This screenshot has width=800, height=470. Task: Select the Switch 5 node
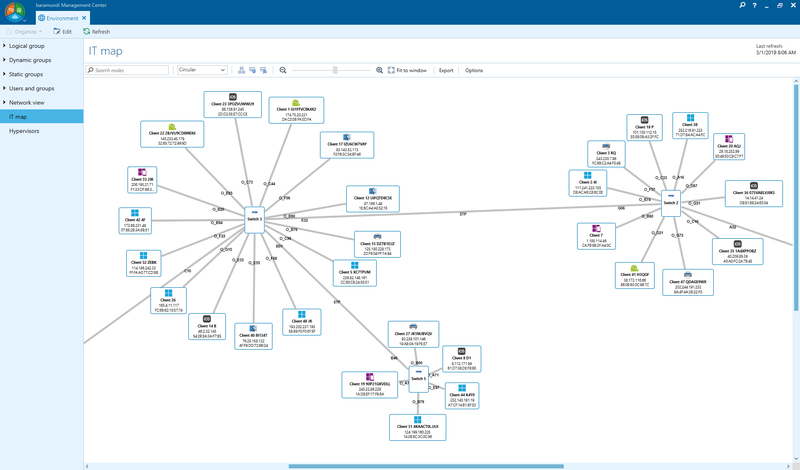pyautogui.click(x=418, y=379)
